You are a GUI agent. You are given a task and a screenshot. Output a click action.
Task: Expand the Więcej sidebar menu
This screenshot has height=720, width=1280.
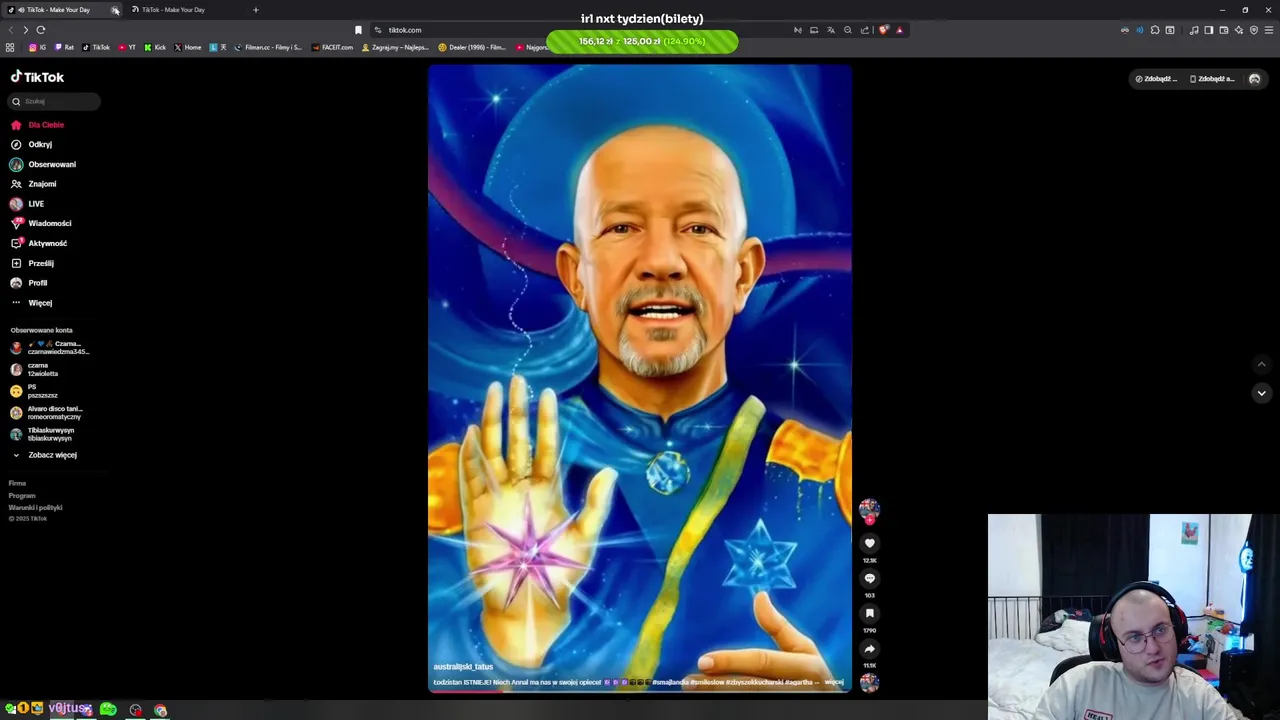tap(31, 303)
